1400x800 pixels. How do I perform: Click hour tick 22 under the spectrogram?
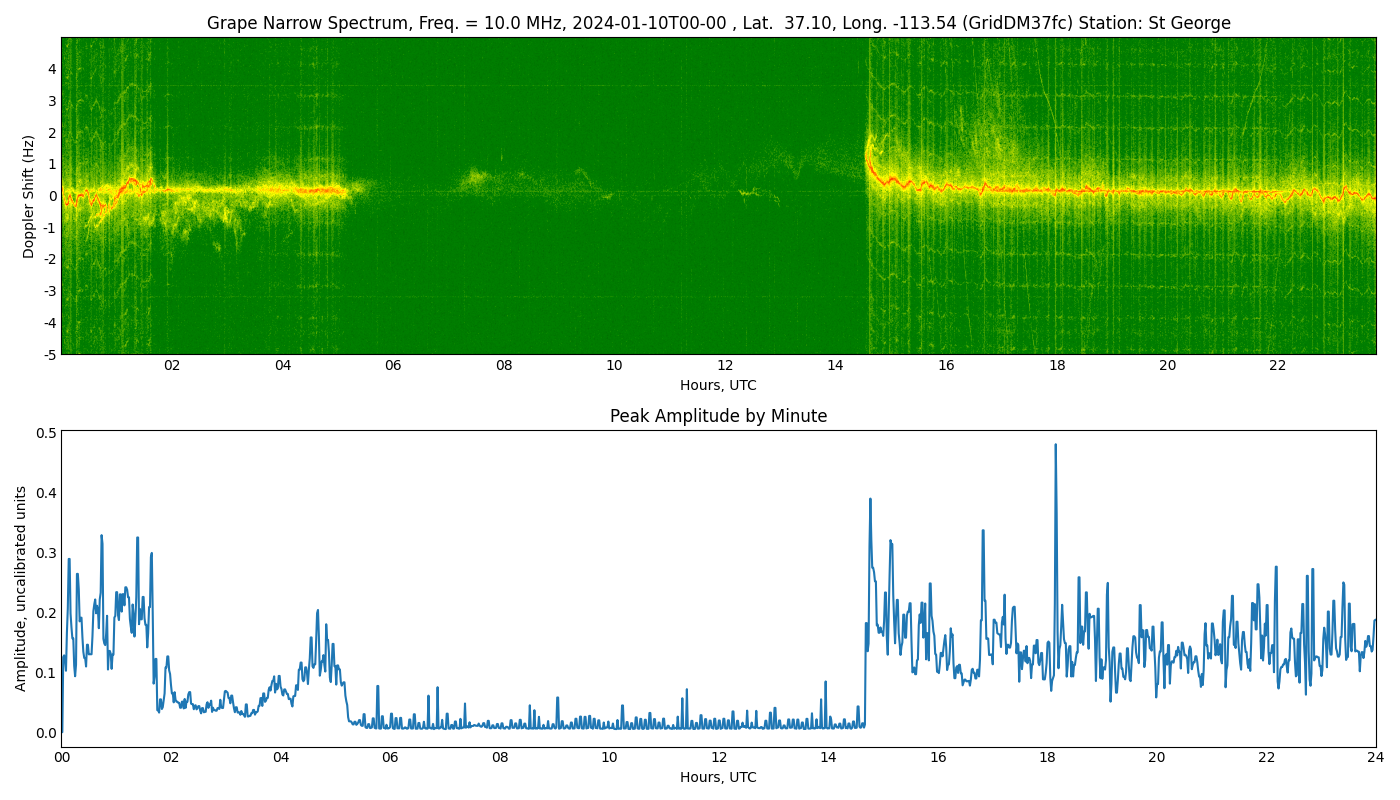(1278, 366)
